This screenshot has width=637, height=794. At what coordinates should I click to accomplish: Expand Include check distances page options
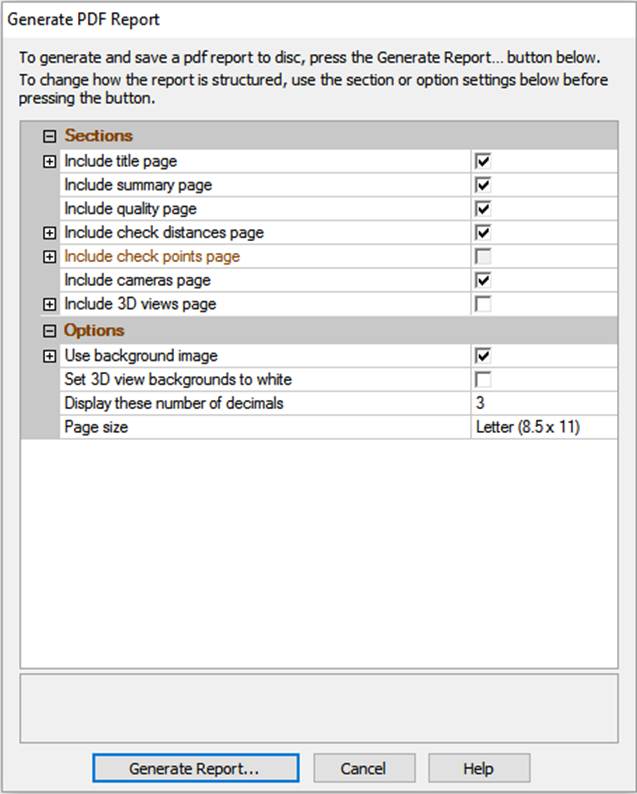click(x=49, y=233)
